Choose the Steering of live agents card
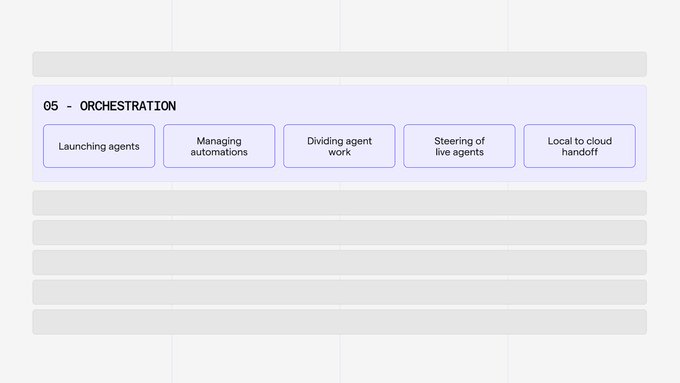The image size is (680, 383). [x=459, y=146]
